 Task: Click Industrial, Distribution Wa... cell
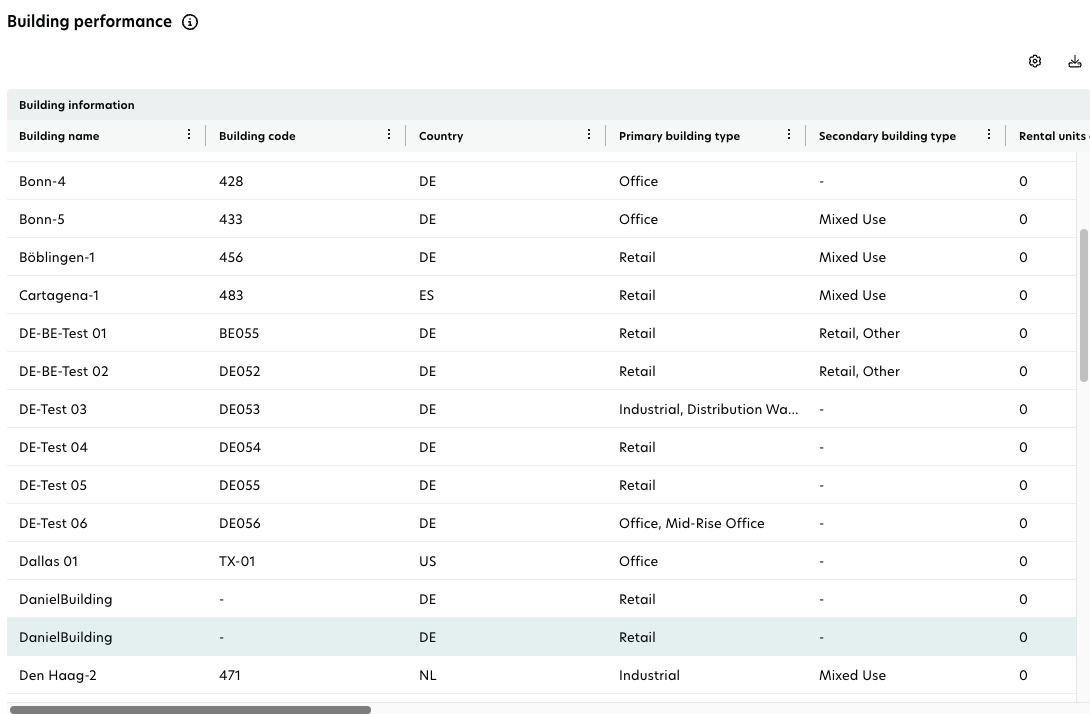click(x=708, y=409)
